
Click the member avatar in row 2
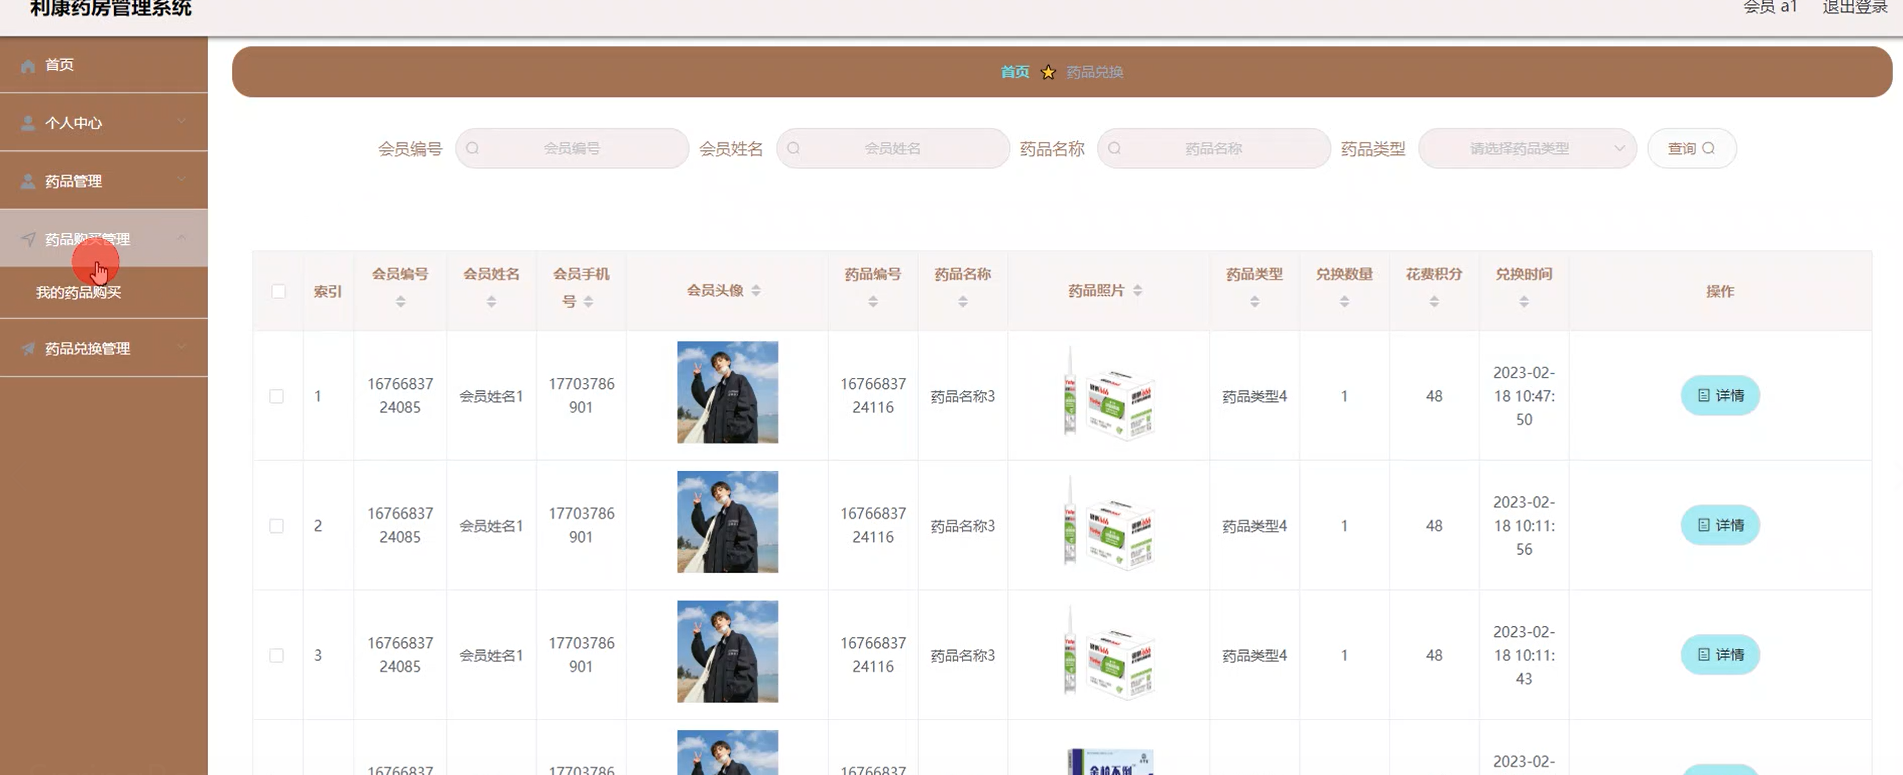[728, 522]
